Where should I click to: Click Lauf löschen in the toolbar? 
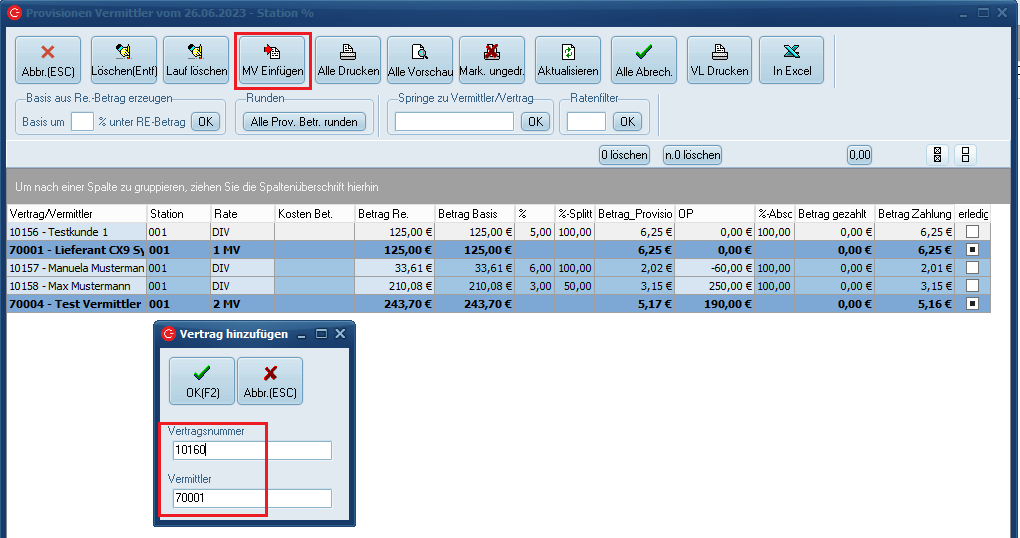(196, 60)
